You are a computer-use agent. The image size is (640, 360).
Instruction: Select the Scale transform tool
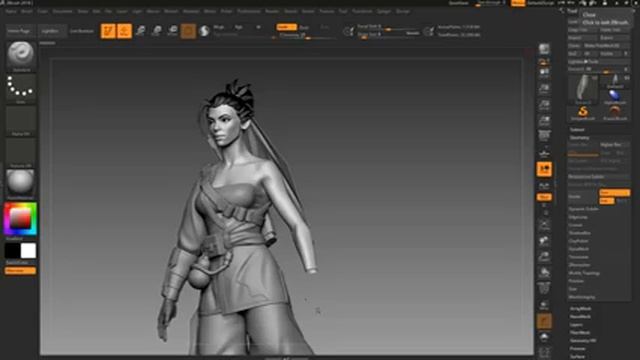tap(156, 31)
